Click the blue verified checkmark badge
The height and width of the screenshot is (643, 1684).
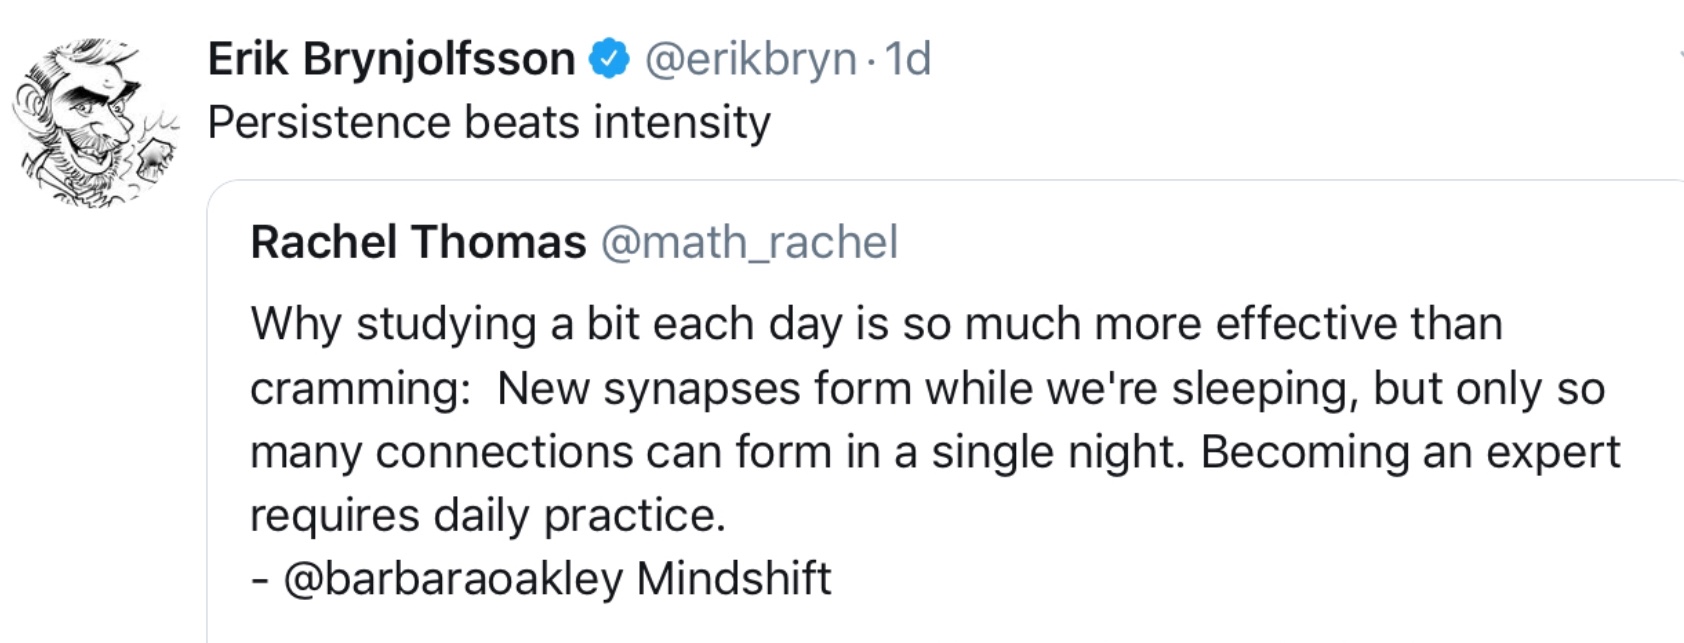coord(608,59)
